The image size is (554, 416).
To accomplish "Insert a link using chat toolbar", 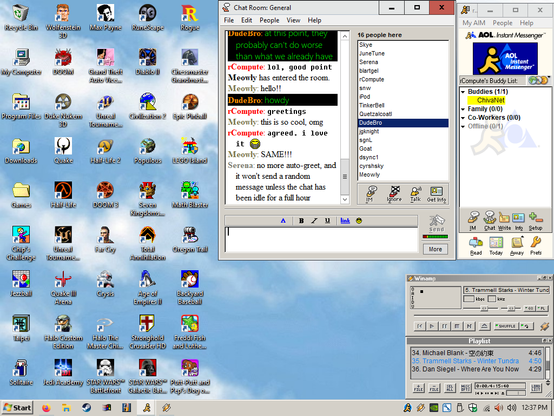I will point(345,221).
